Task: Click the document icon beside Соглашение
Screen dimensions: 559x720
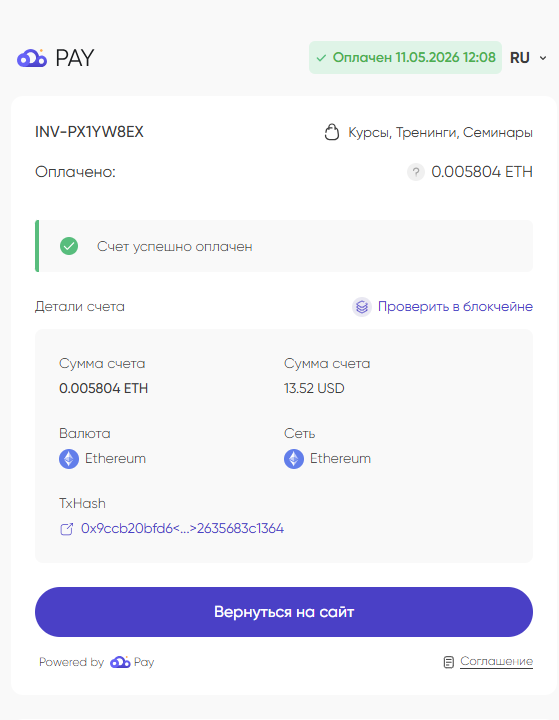Action: point(449,662)
